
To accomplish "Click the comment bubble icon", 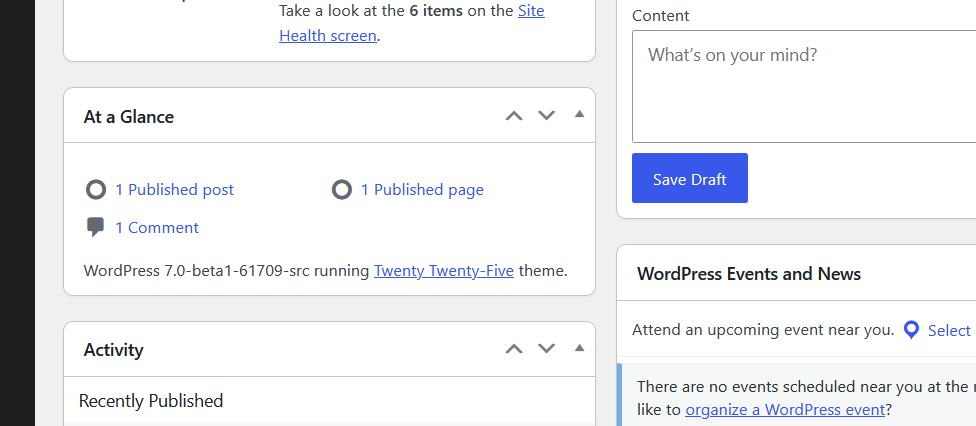I will pyautogui.click(x=96, y=227).
